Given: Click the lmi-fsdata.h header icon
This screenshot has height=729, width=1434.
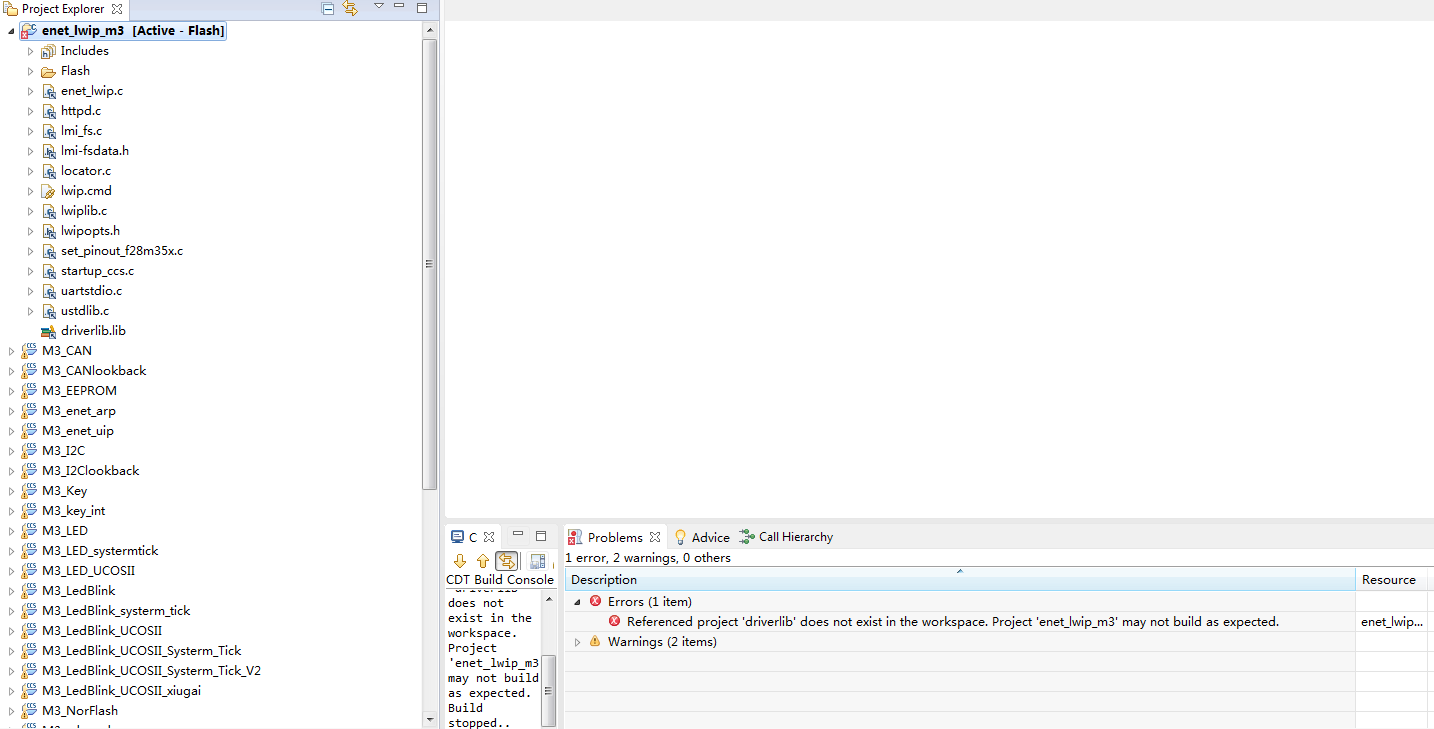Looking at the screenshot, I should (x=48, y=151).
